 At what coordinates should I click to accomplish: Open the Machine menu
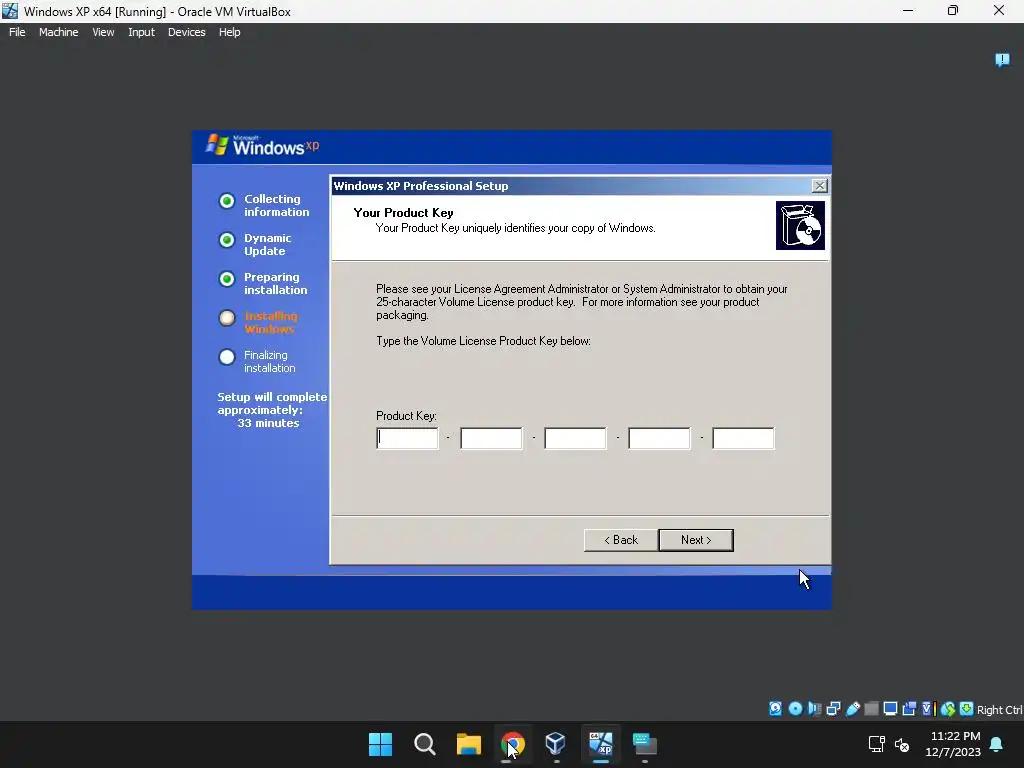[x=59, y=32]
